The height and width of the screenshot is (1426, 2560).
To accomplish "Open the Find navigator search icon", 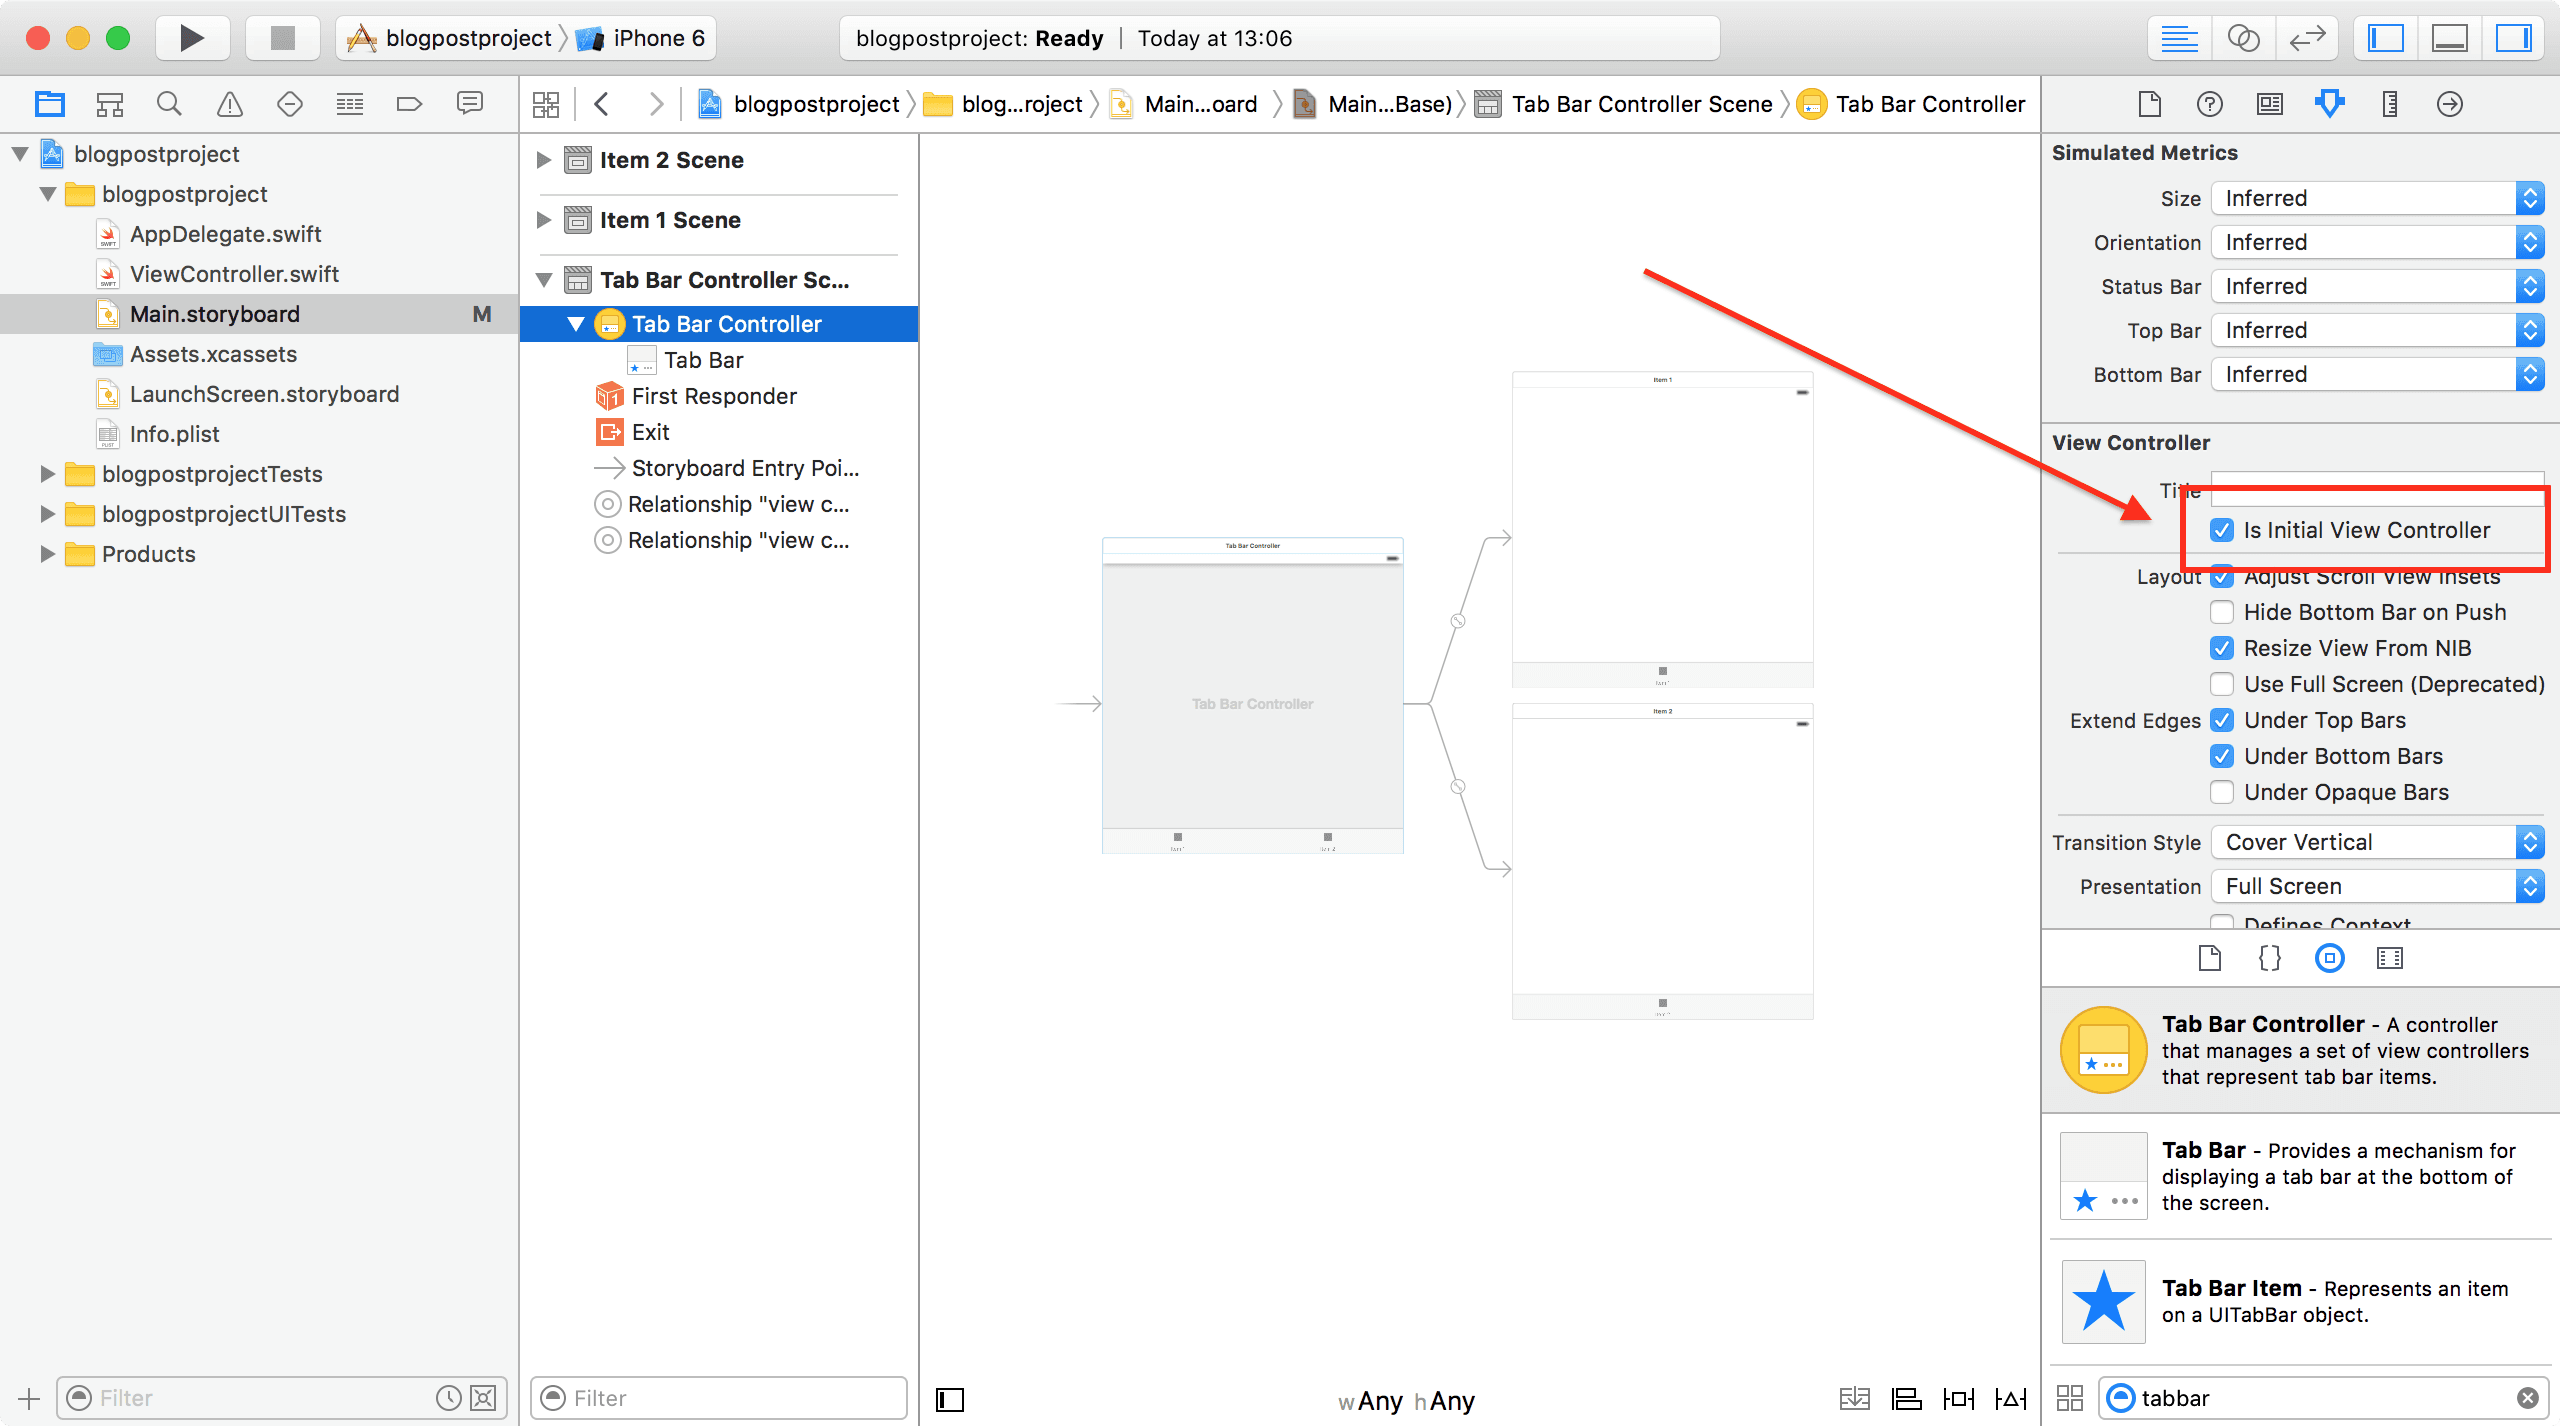I will (169, 103).
